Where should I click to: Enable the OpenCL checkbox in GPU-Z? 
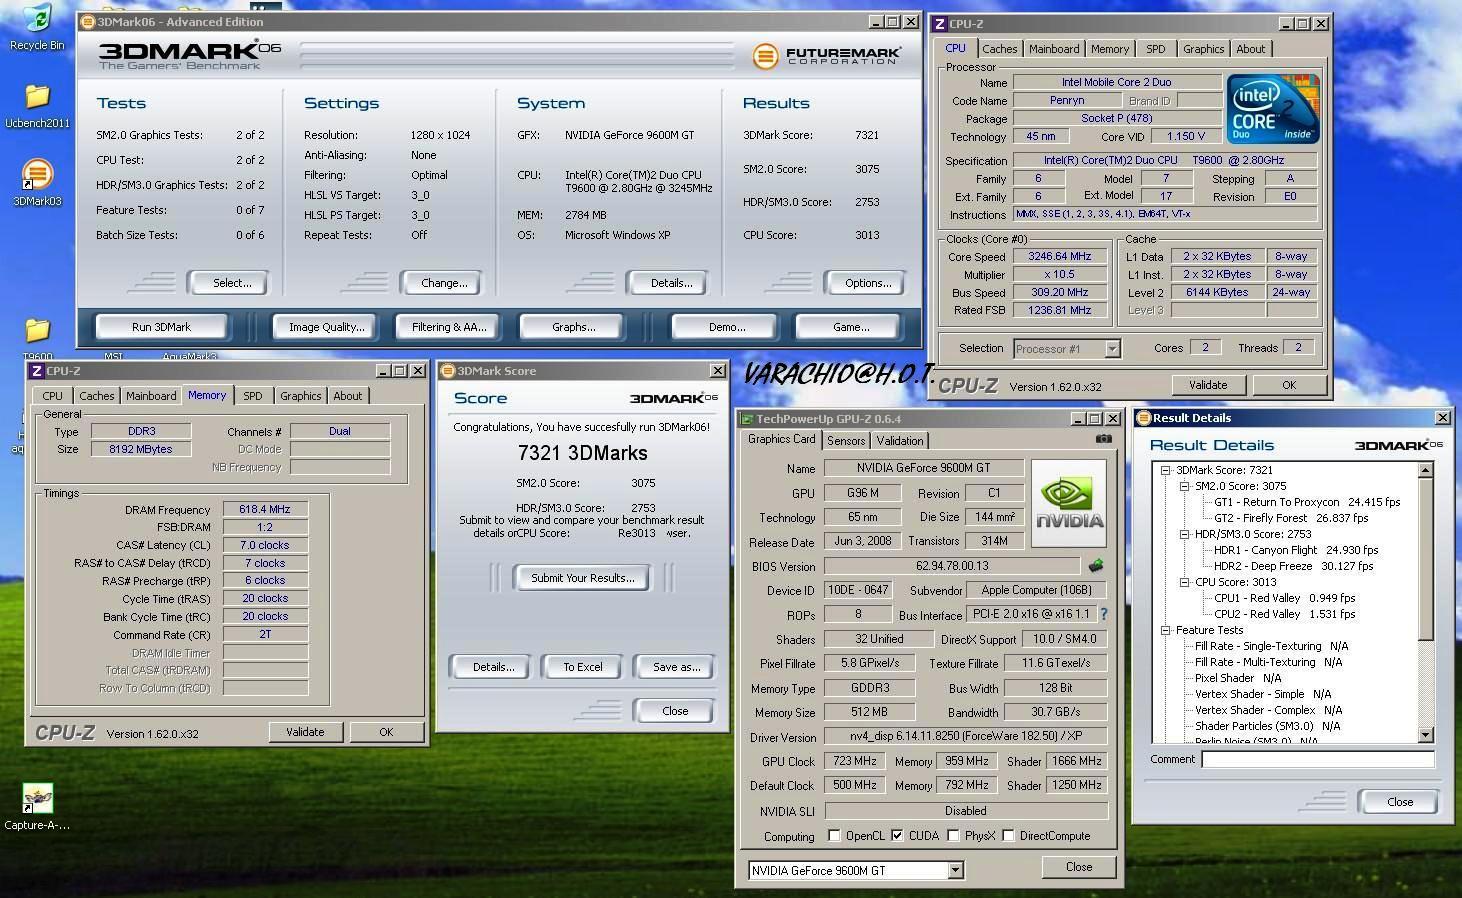834,836
